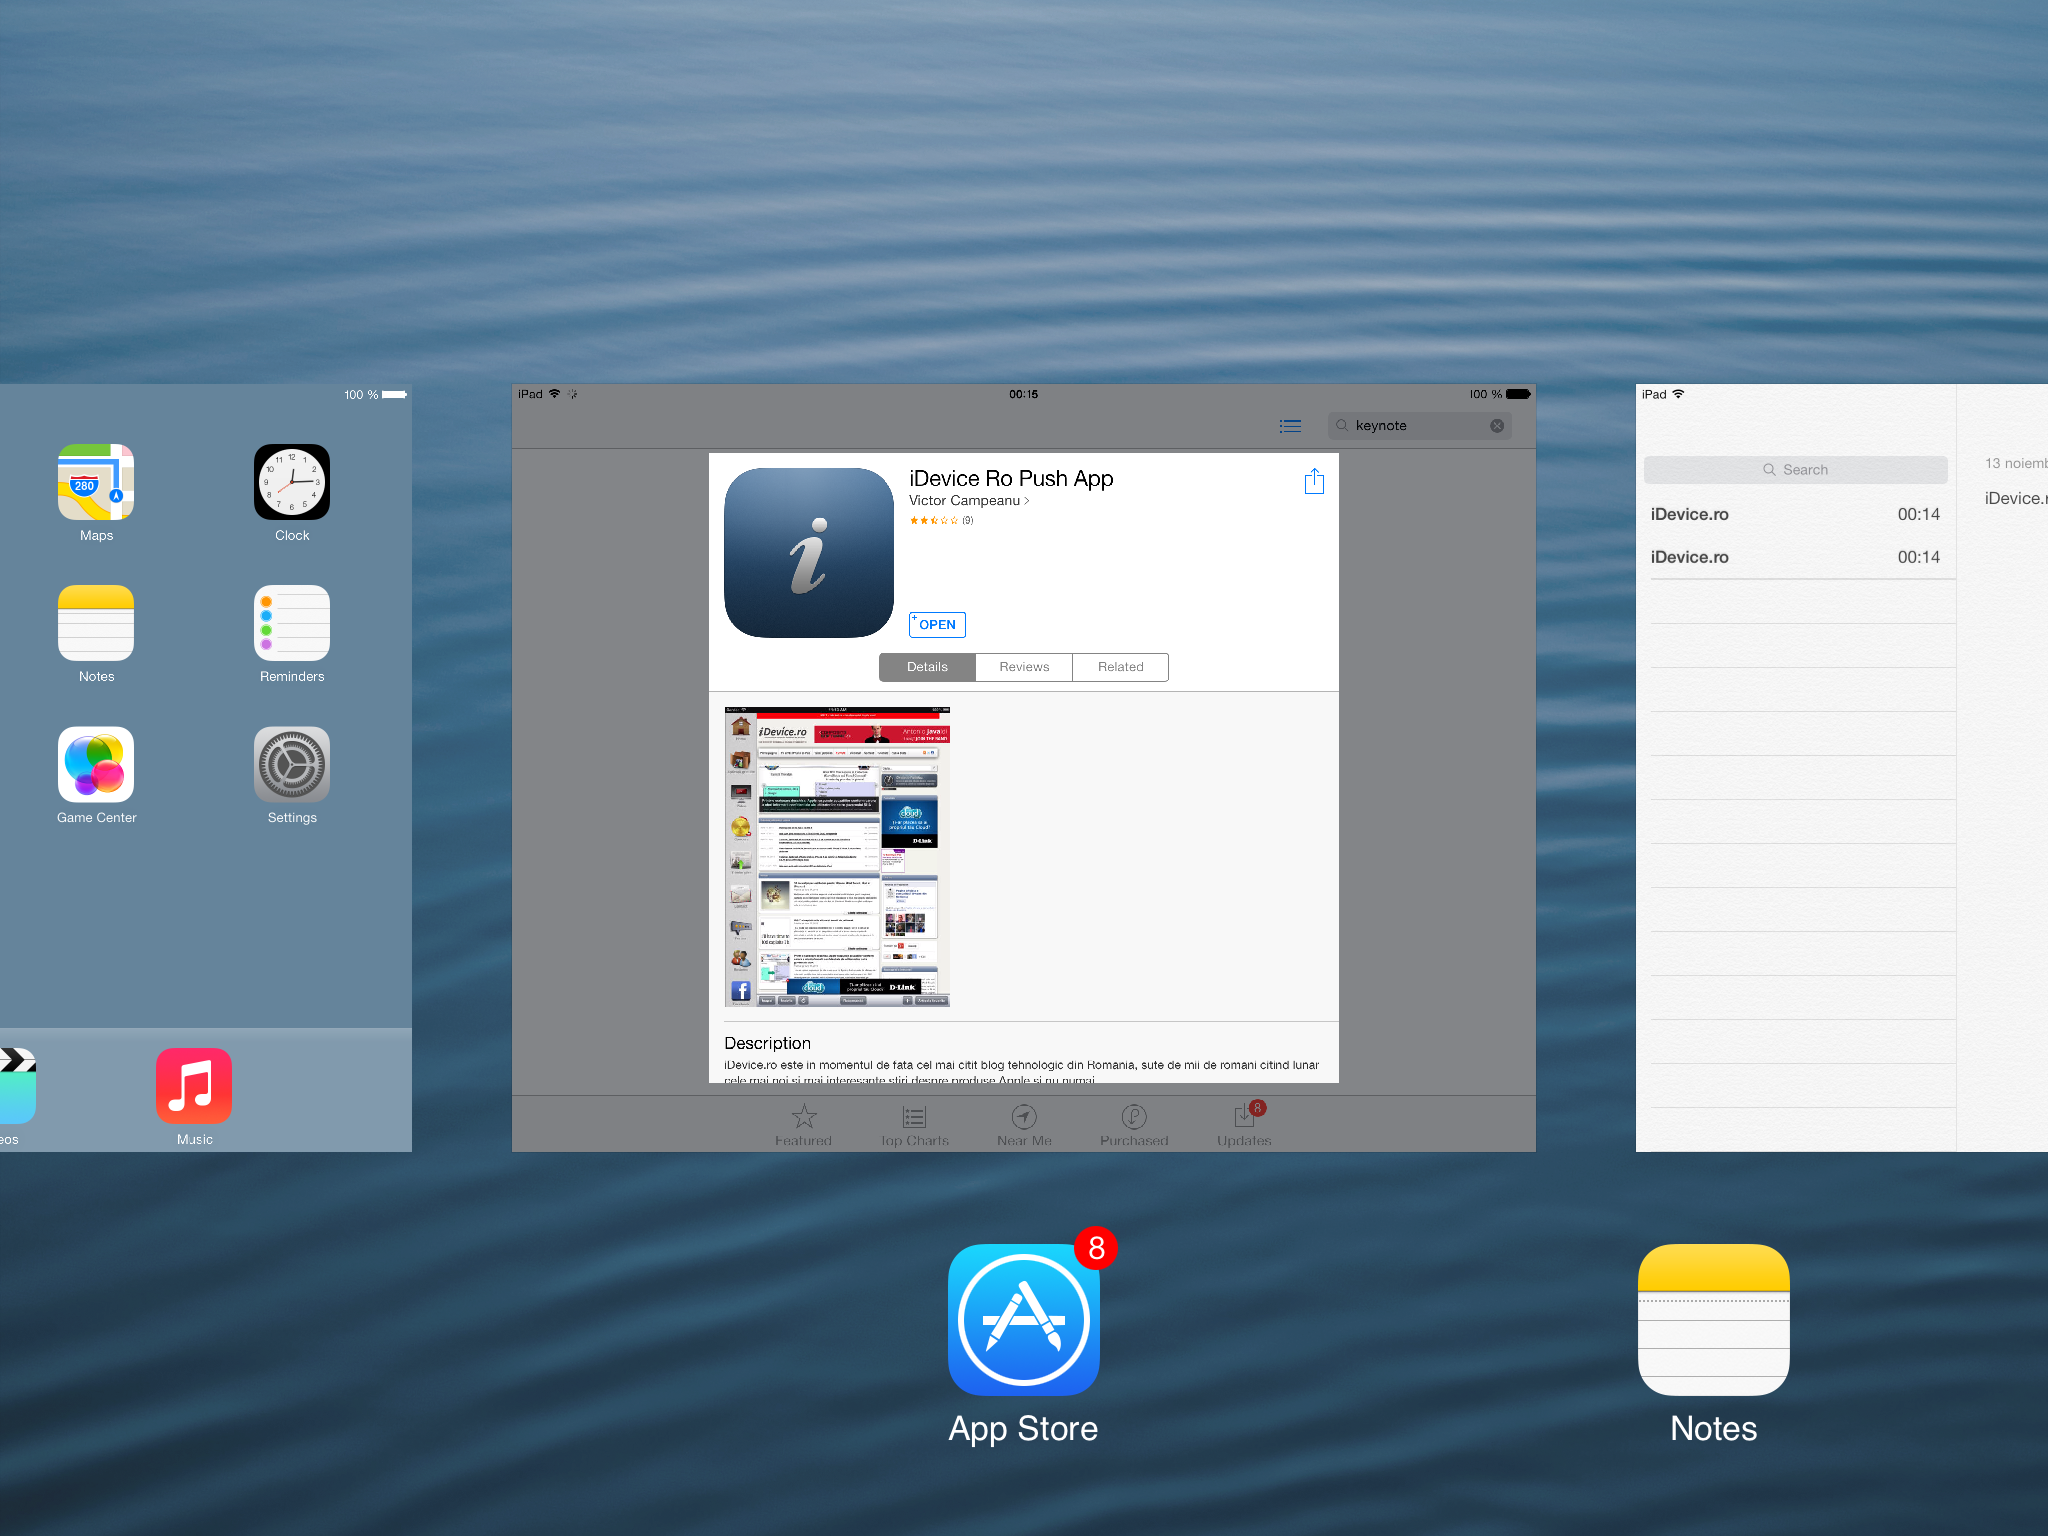Switch to the Details segment
This screenshot has height=1536, width=2048.
point(927,667)
